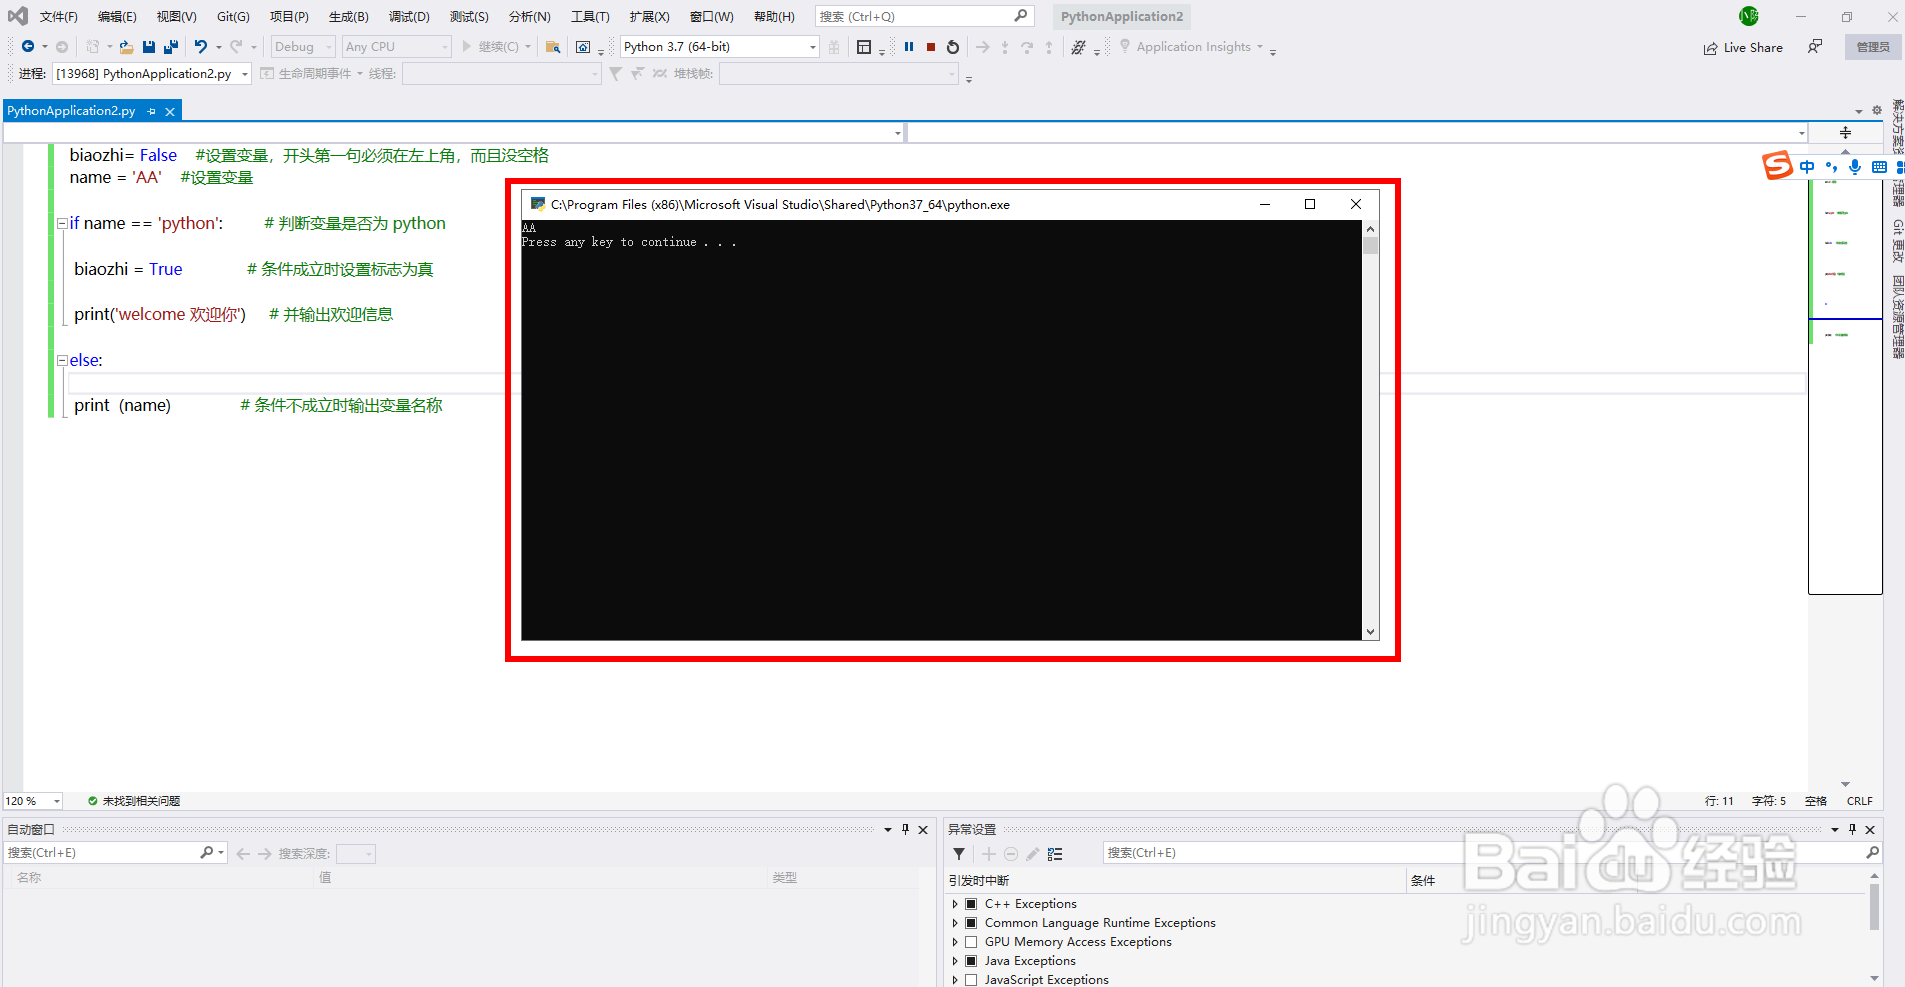Pause debugging with the break all icon
Image resolution: width=1905 pixels, height=987 pixels.
tap(909, 47)
